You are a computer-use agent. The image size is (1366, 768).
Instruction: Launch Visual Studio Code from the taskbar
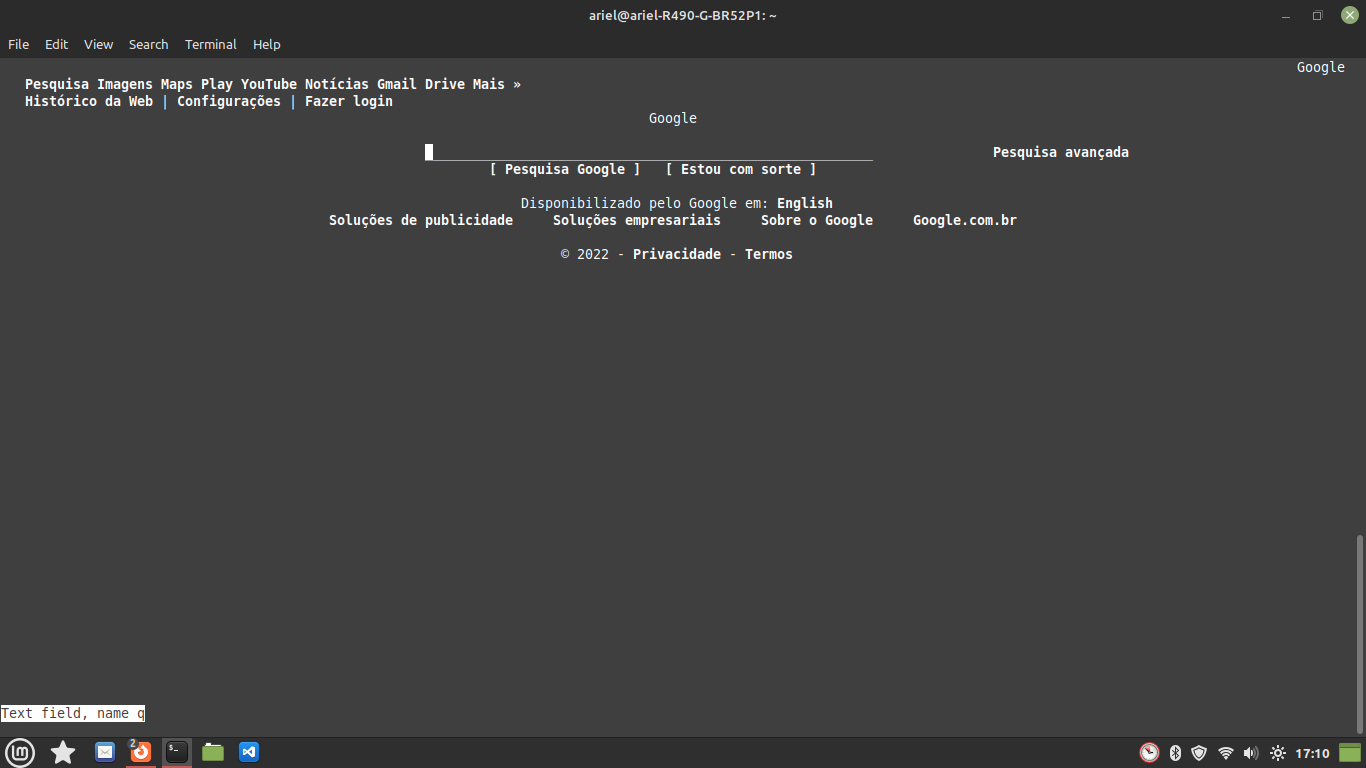248,752
